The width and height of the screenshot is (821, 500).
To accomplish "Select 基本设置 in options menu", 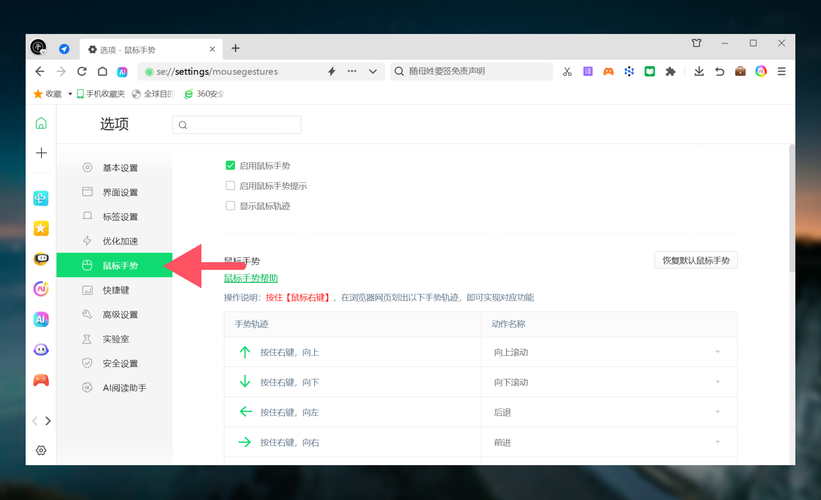I will (115, 168).
